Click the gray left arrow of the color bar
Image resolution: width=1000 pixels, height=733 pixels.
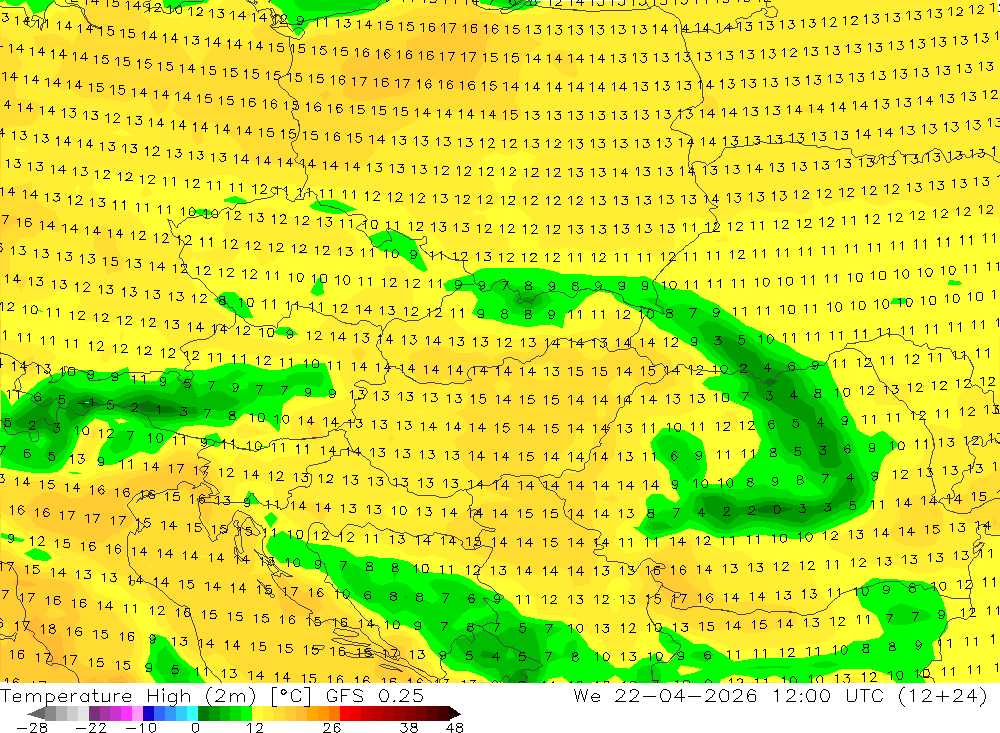(36, 714)
